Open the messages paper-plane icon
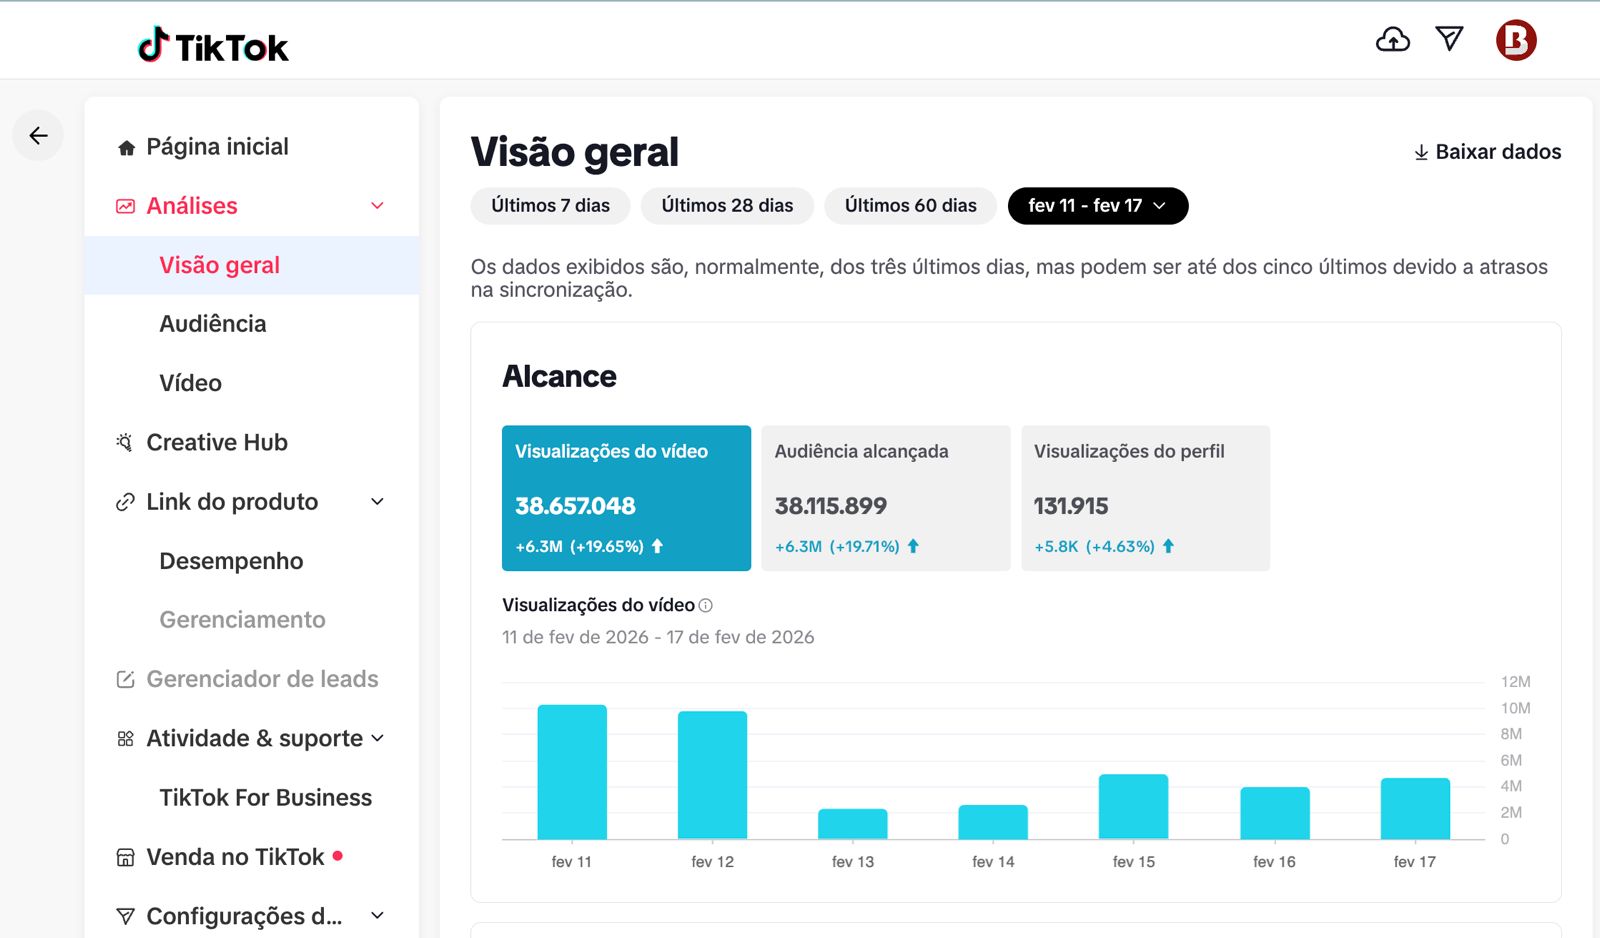 (x=1449, y=39)
